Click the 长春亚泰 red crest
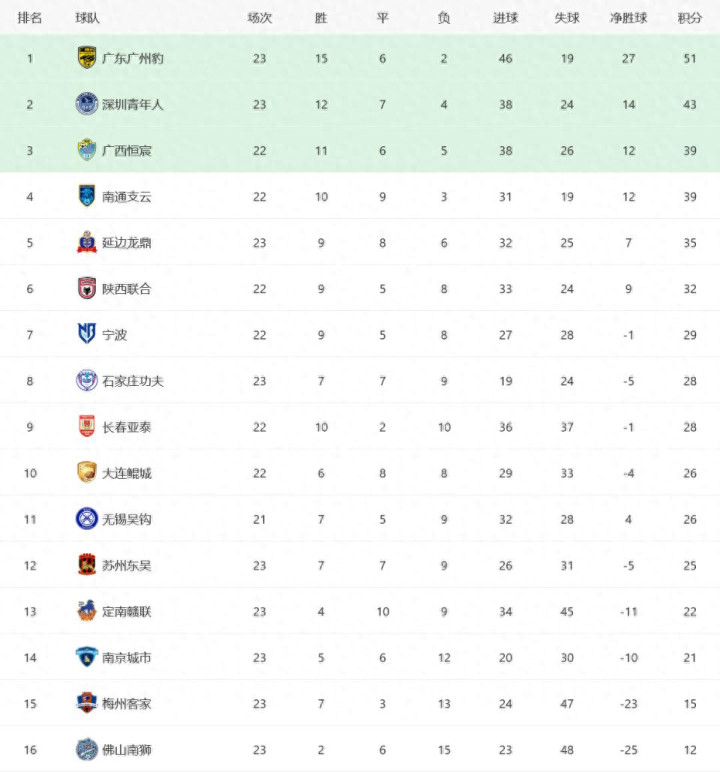This screenshot has width=720, height=772. 87,426
